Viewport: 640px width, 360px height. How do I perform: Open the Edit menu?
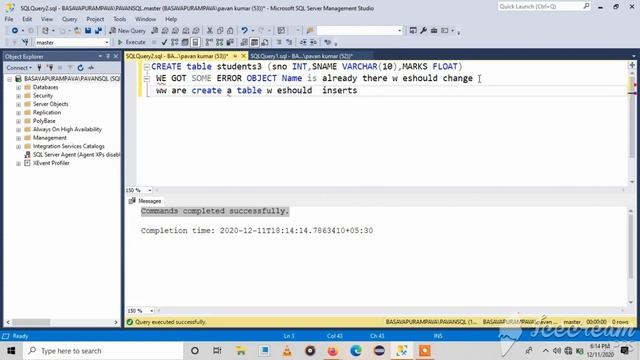tap(27, 19)
